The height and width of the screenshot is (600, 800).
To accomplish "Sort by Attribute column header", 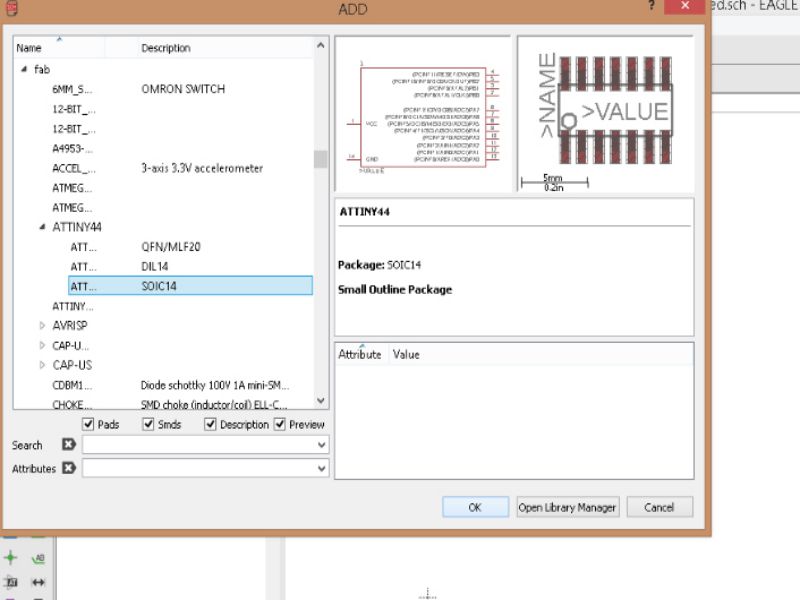I will pos(361,354).
